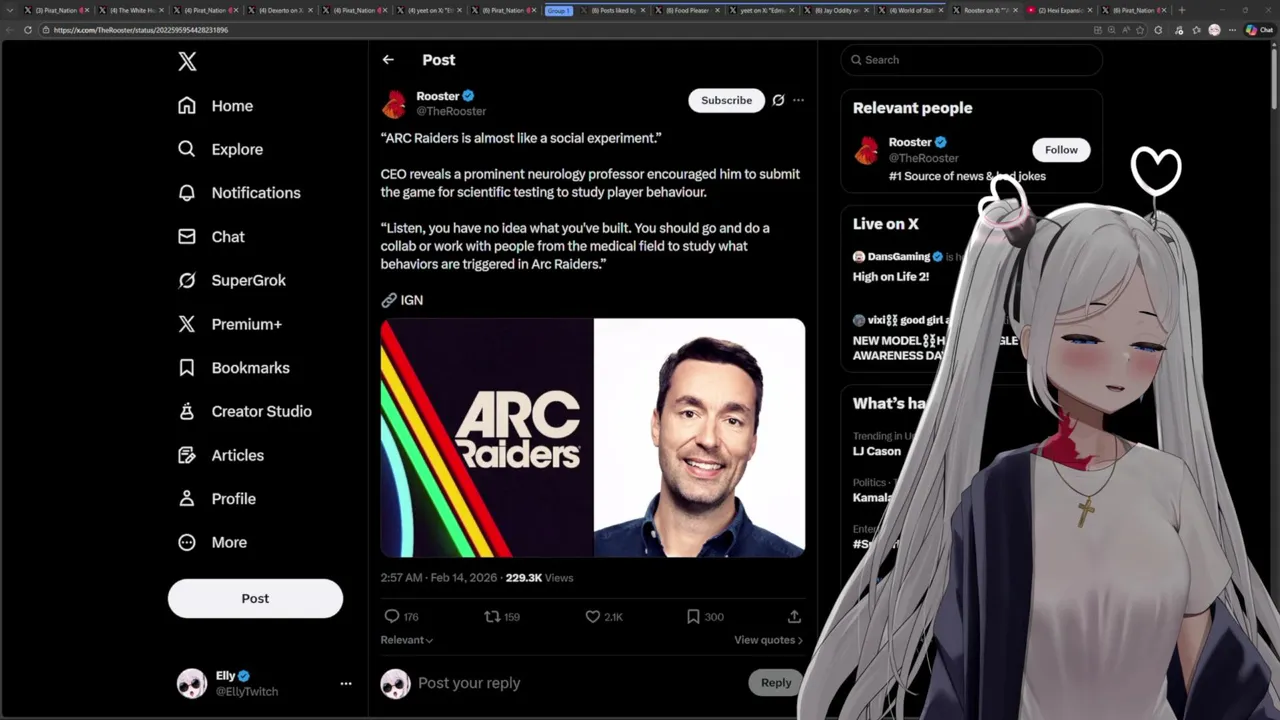Click the page vertical scrollbar

point(1274,80)
